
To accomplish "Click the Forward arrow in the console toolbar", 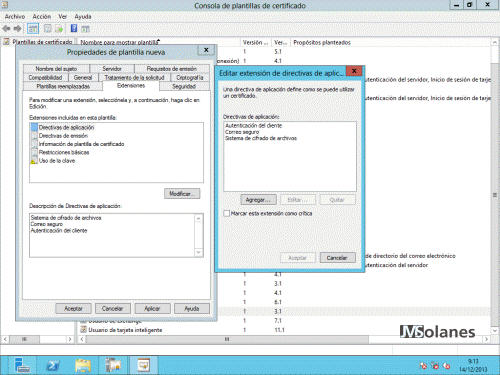I will (17, 29).
